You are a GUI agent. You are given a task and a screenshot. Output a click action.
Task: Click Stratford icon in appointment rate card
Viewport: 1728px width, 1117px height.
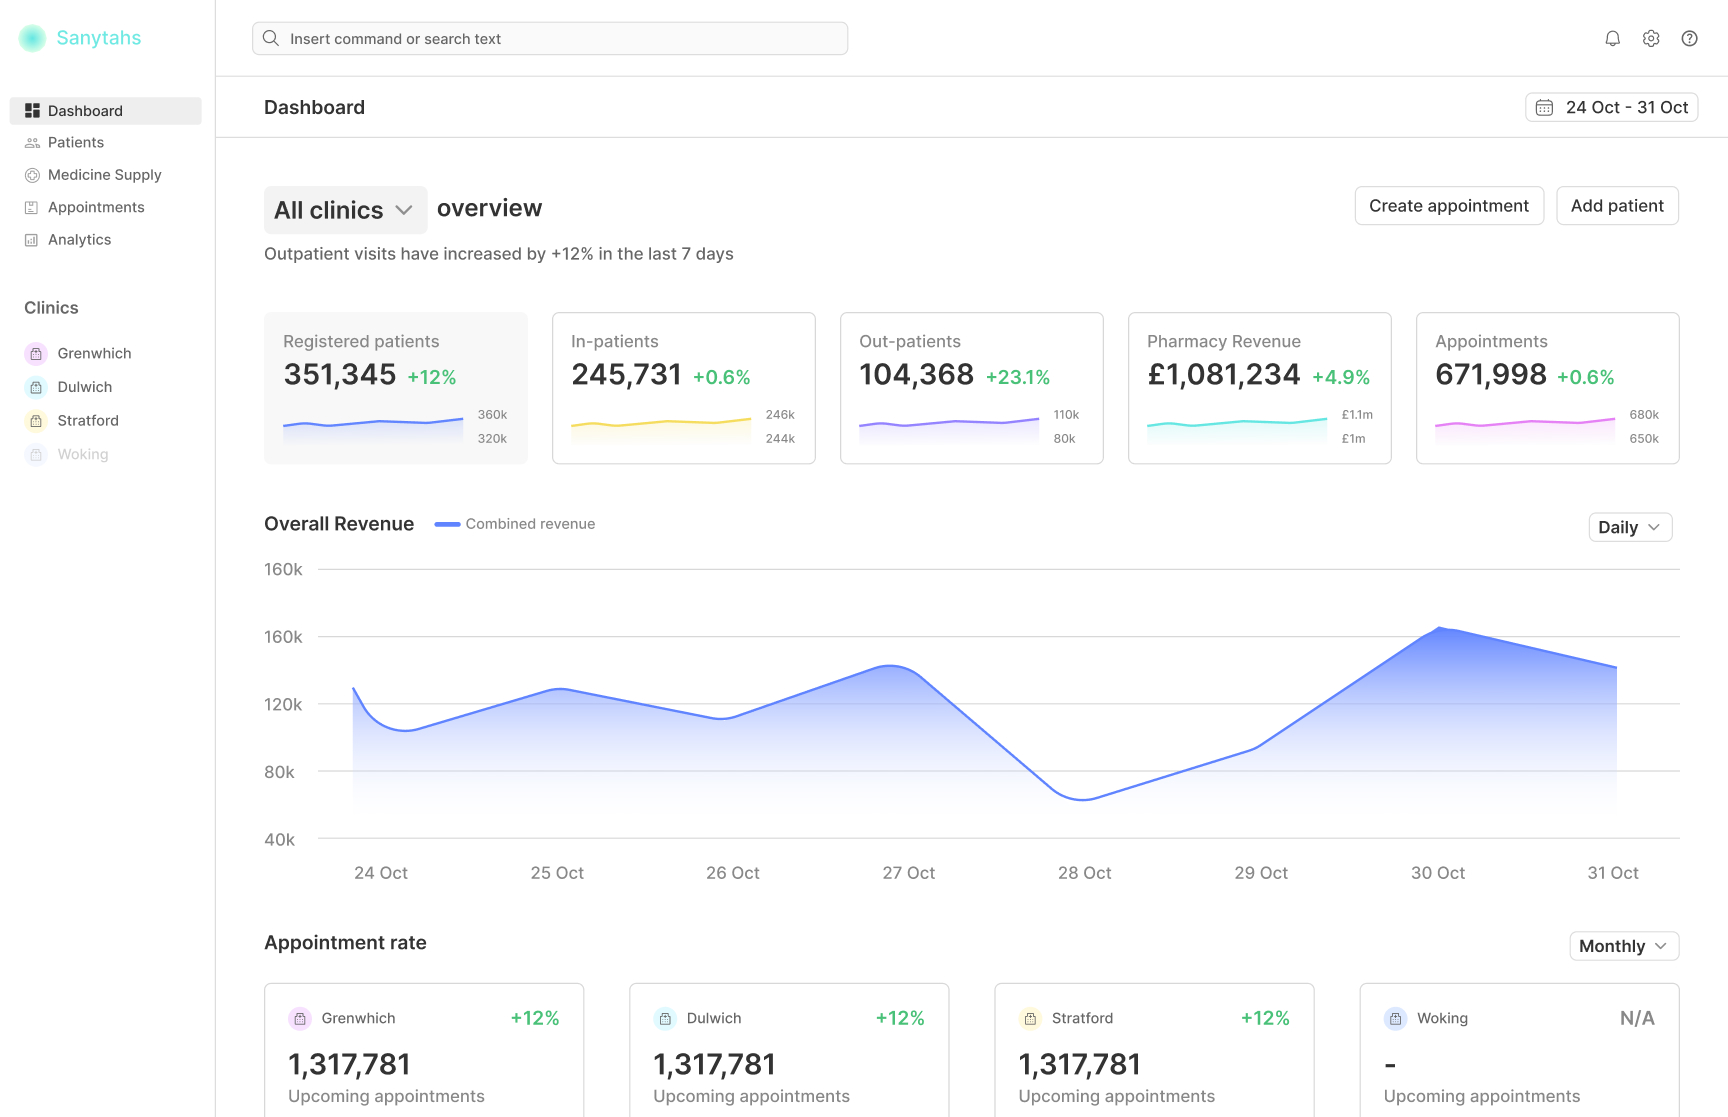click(1030, 1018)
